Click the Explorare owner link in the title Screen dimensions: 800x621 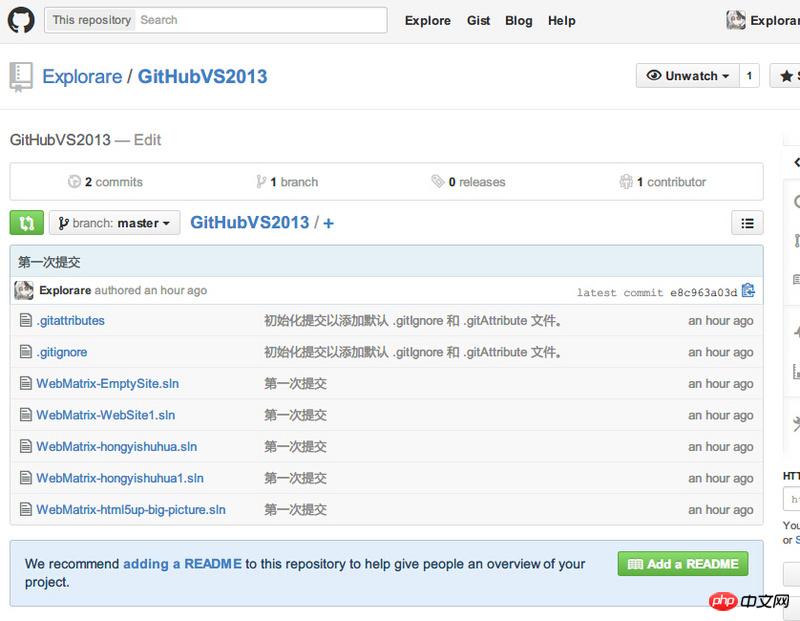click(82, 77)
